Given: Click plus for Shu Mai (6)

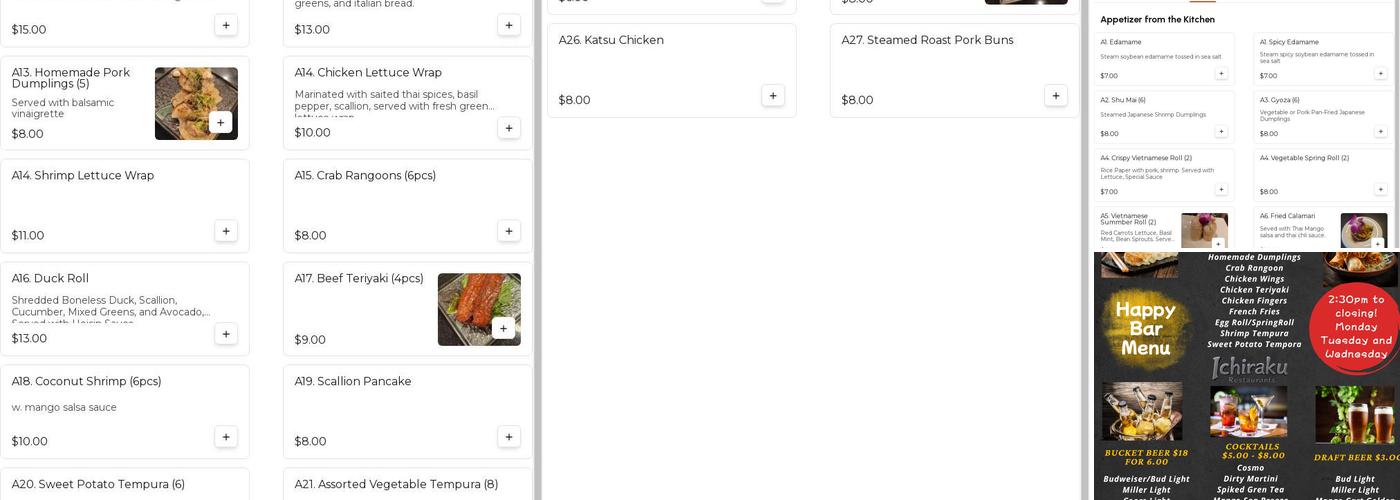Looking at the screenshot, I should tap(1220, 132).
